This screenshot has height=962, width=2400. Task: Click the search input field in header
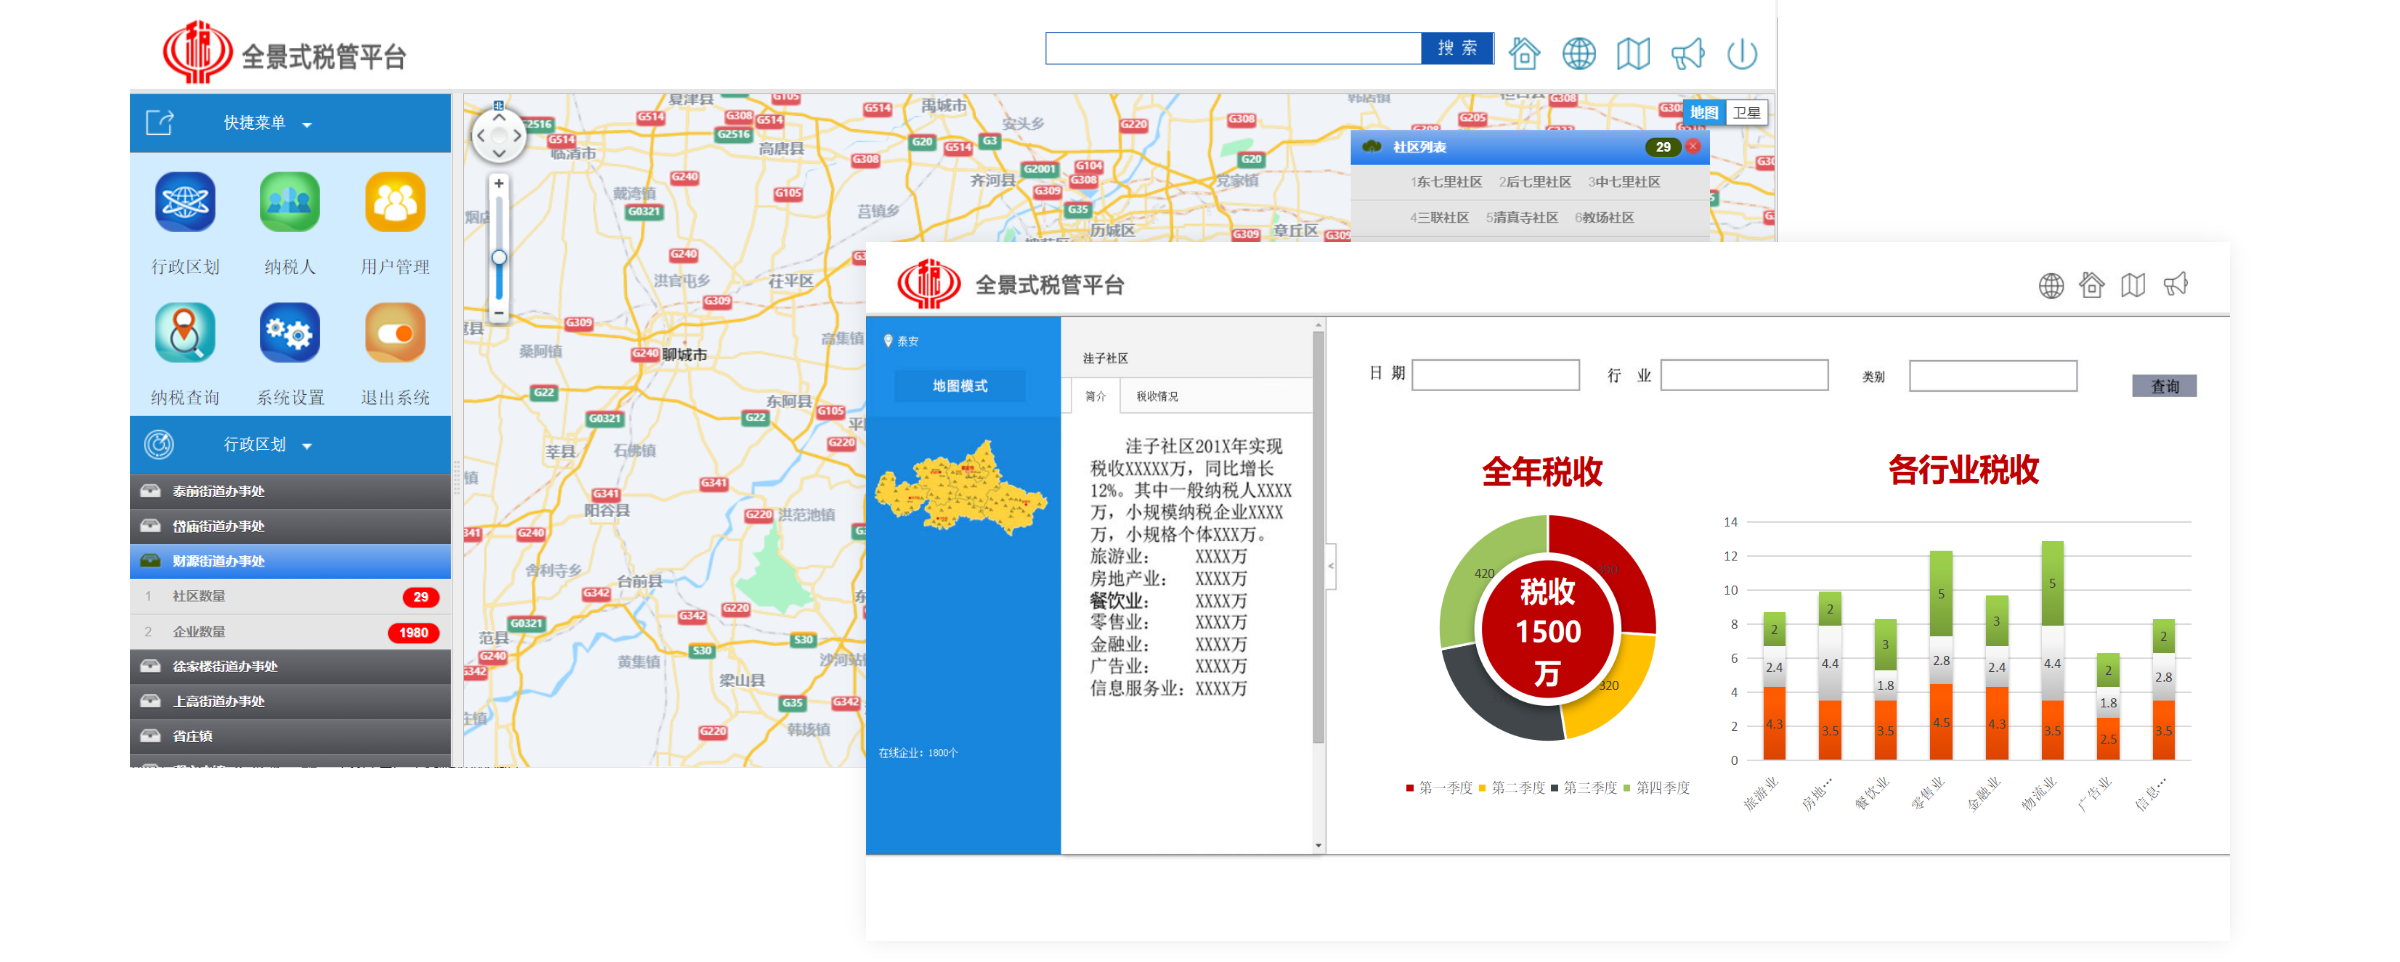[1233, 48]
